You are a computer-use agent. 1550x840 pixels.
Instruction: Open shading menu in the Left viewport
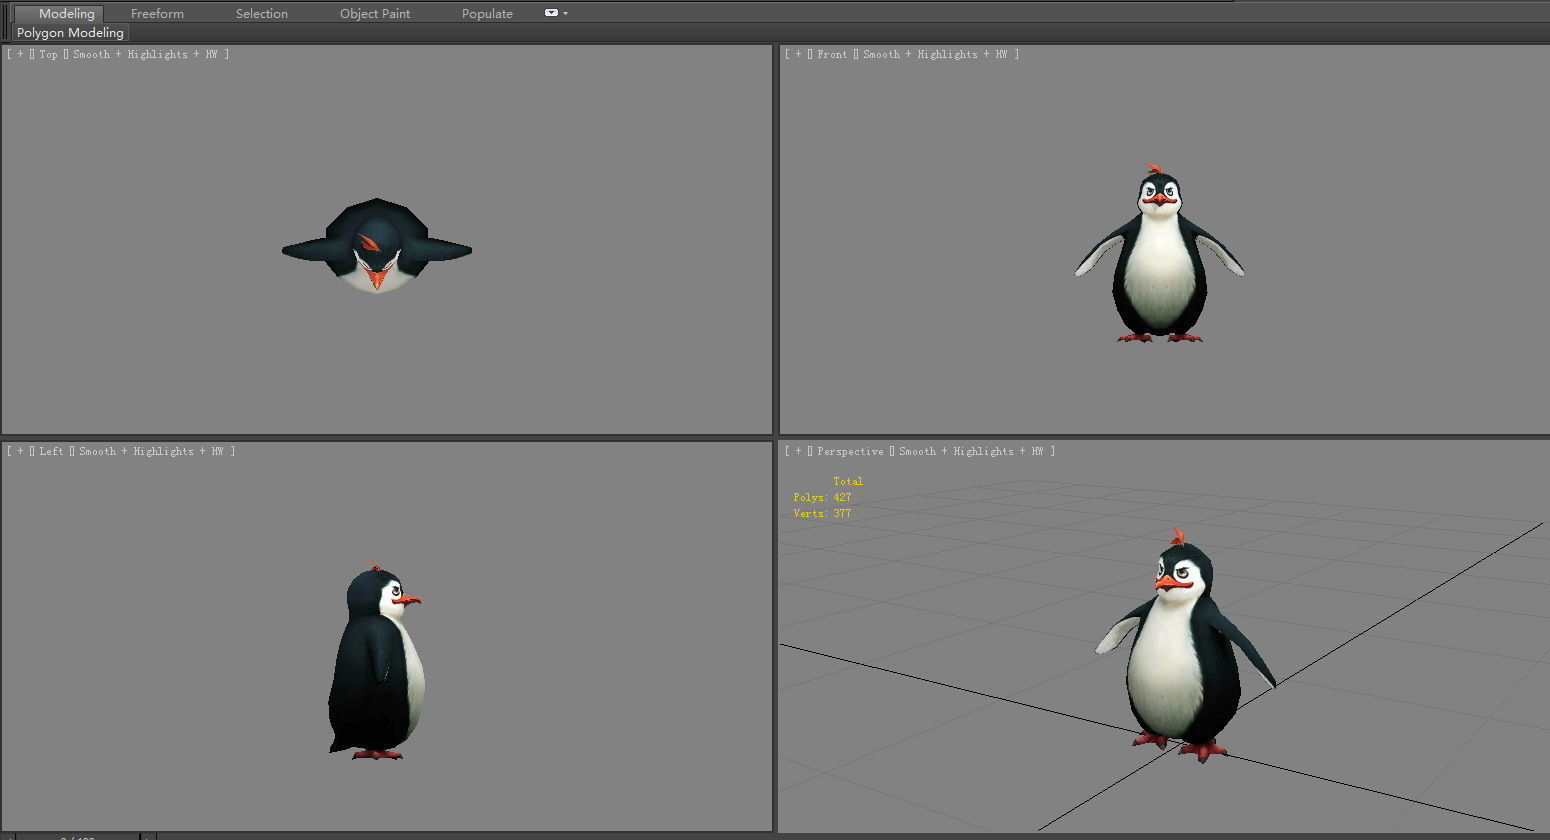(x=152, y=452)
